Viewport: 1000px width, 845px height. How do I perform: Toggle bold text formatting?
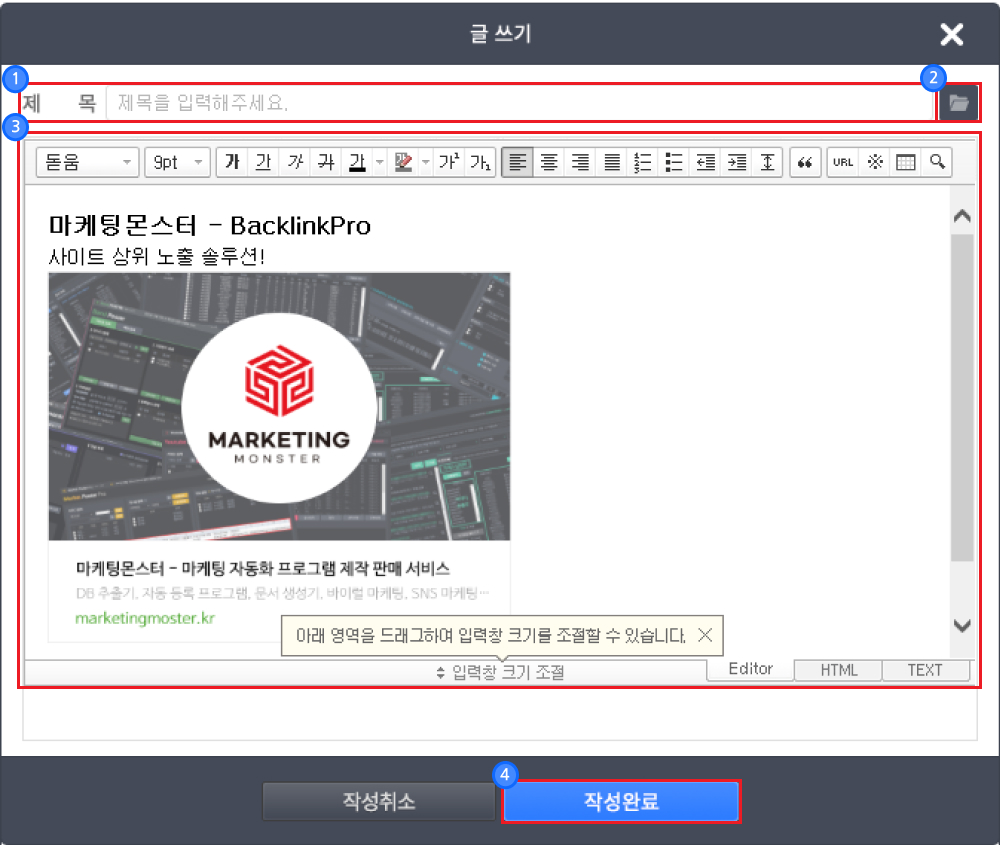click(232, 162)
